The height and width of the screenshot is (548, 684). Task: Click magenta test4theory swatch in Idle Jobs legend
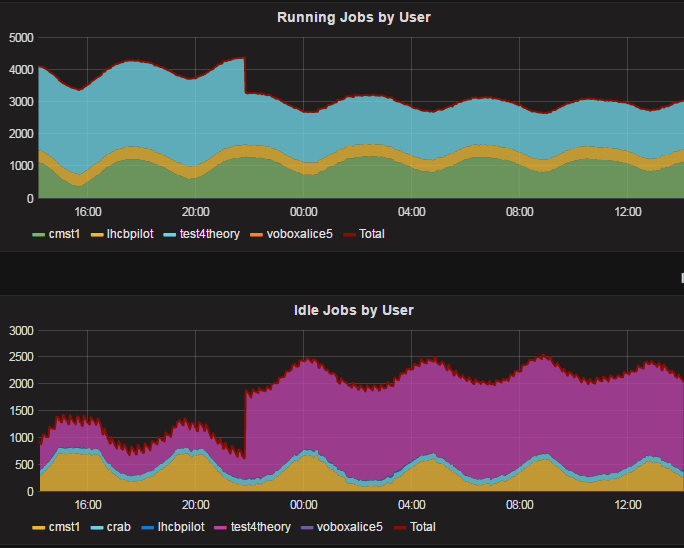point(225,527)
